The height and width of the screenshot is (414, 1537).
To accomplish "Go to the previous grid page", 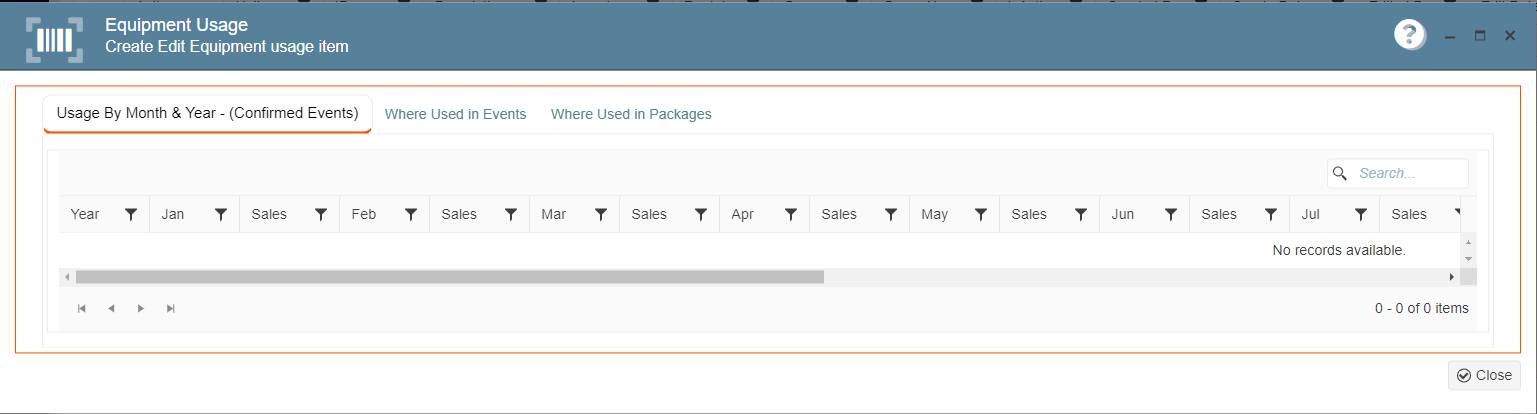I will coord(111,308).
